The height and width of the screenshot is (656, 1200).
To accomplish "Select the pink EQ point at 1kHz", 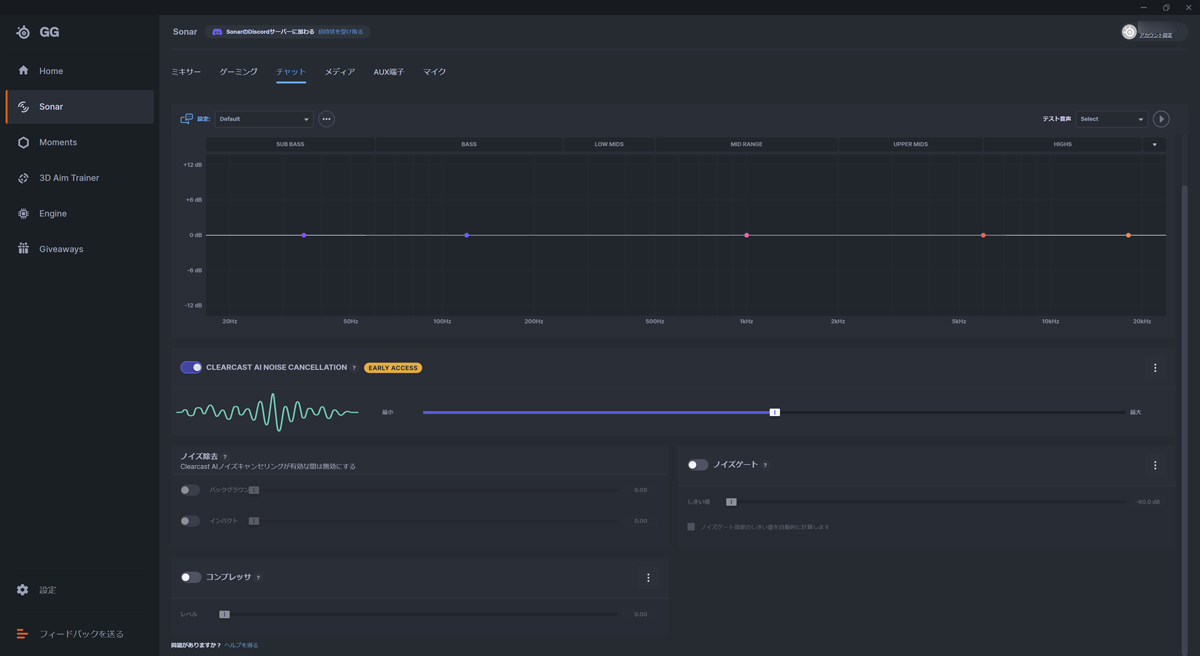I will coord(747,235).
